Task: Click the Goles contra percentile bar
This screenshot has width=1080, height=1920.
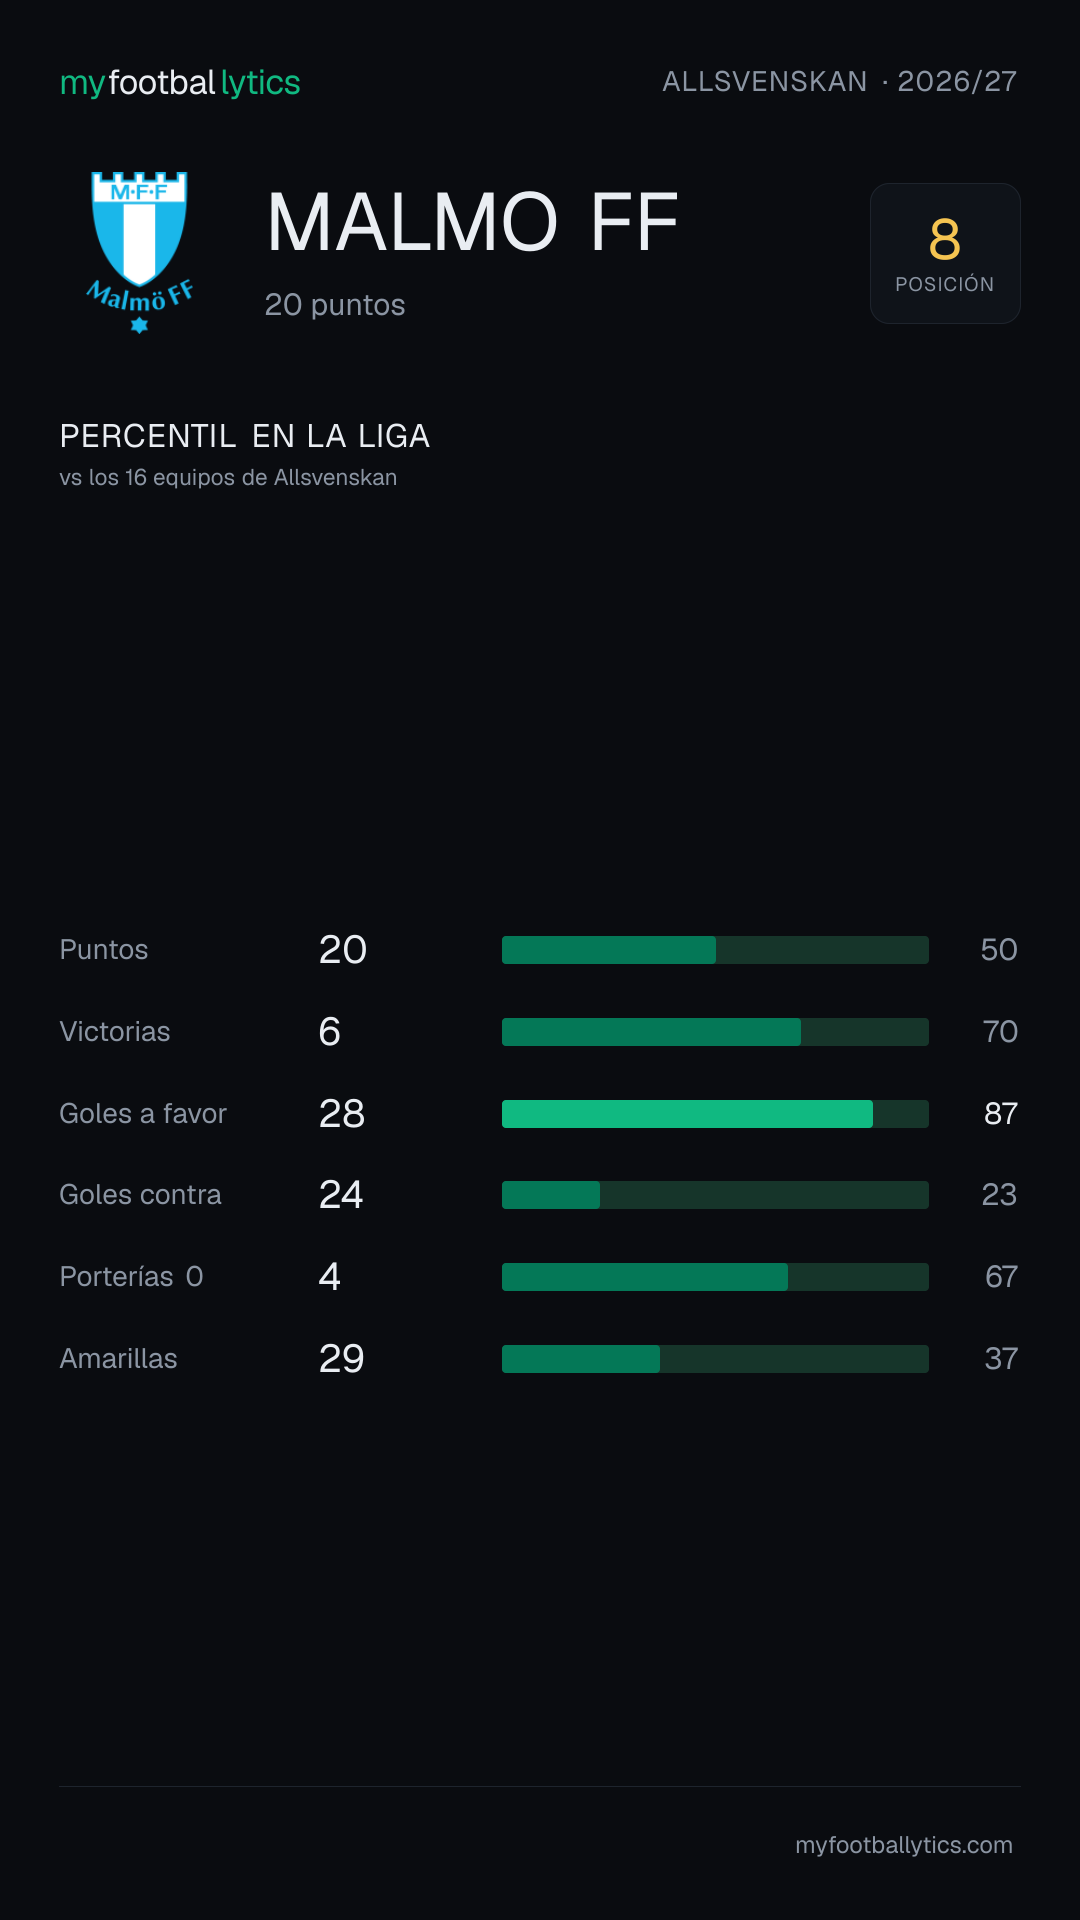Action: [x=715, y=1195]
